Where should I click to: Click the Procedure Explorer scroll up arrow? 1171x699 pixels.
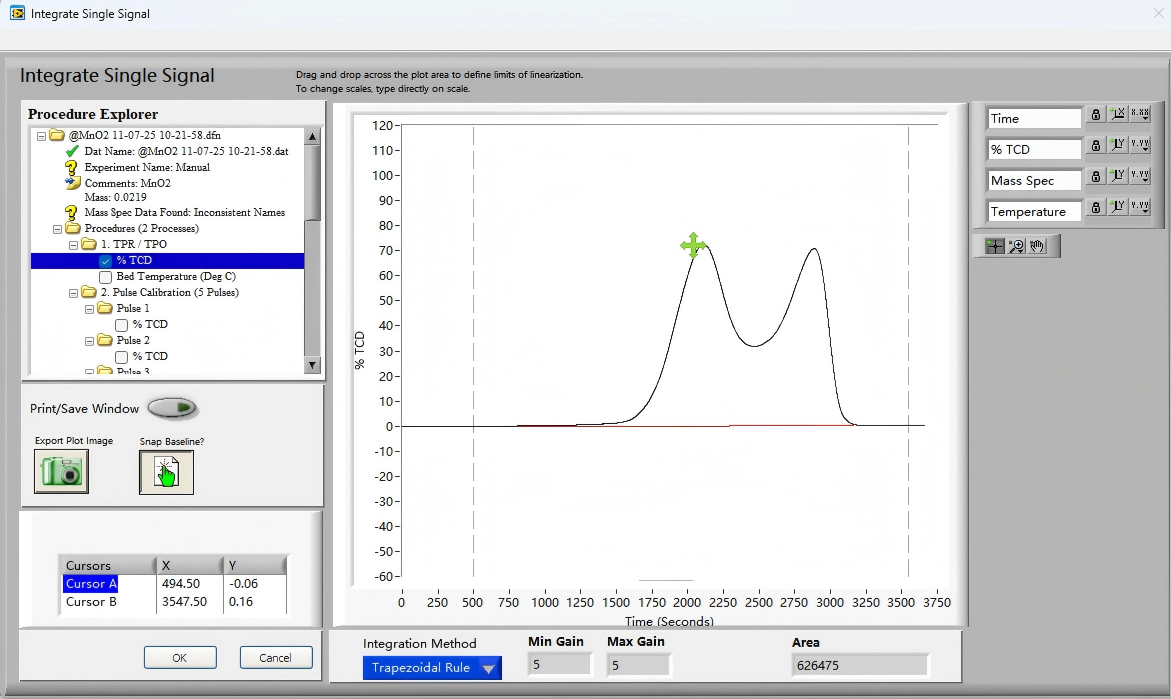[x=312, y=137]
